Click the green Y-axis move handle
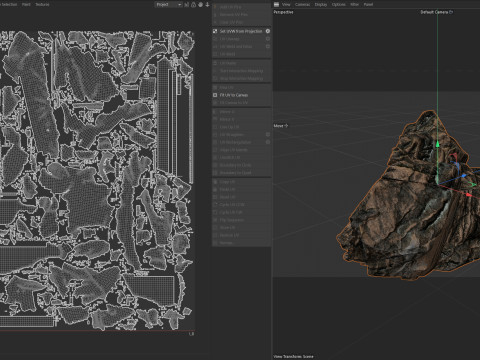The width and height of the screenshot is (480, 360). coord(437,144)
